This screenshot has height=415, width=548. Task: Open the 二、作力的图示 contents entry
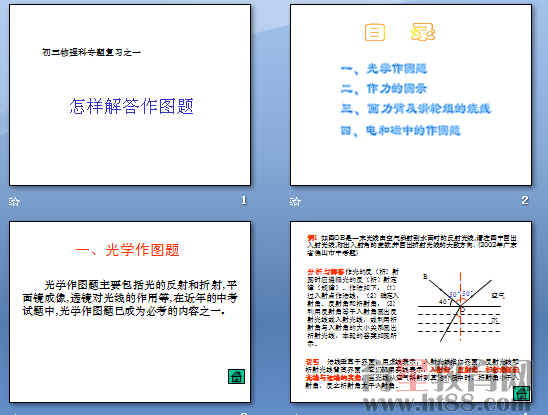pyautogui.click(x=384, y=88)
